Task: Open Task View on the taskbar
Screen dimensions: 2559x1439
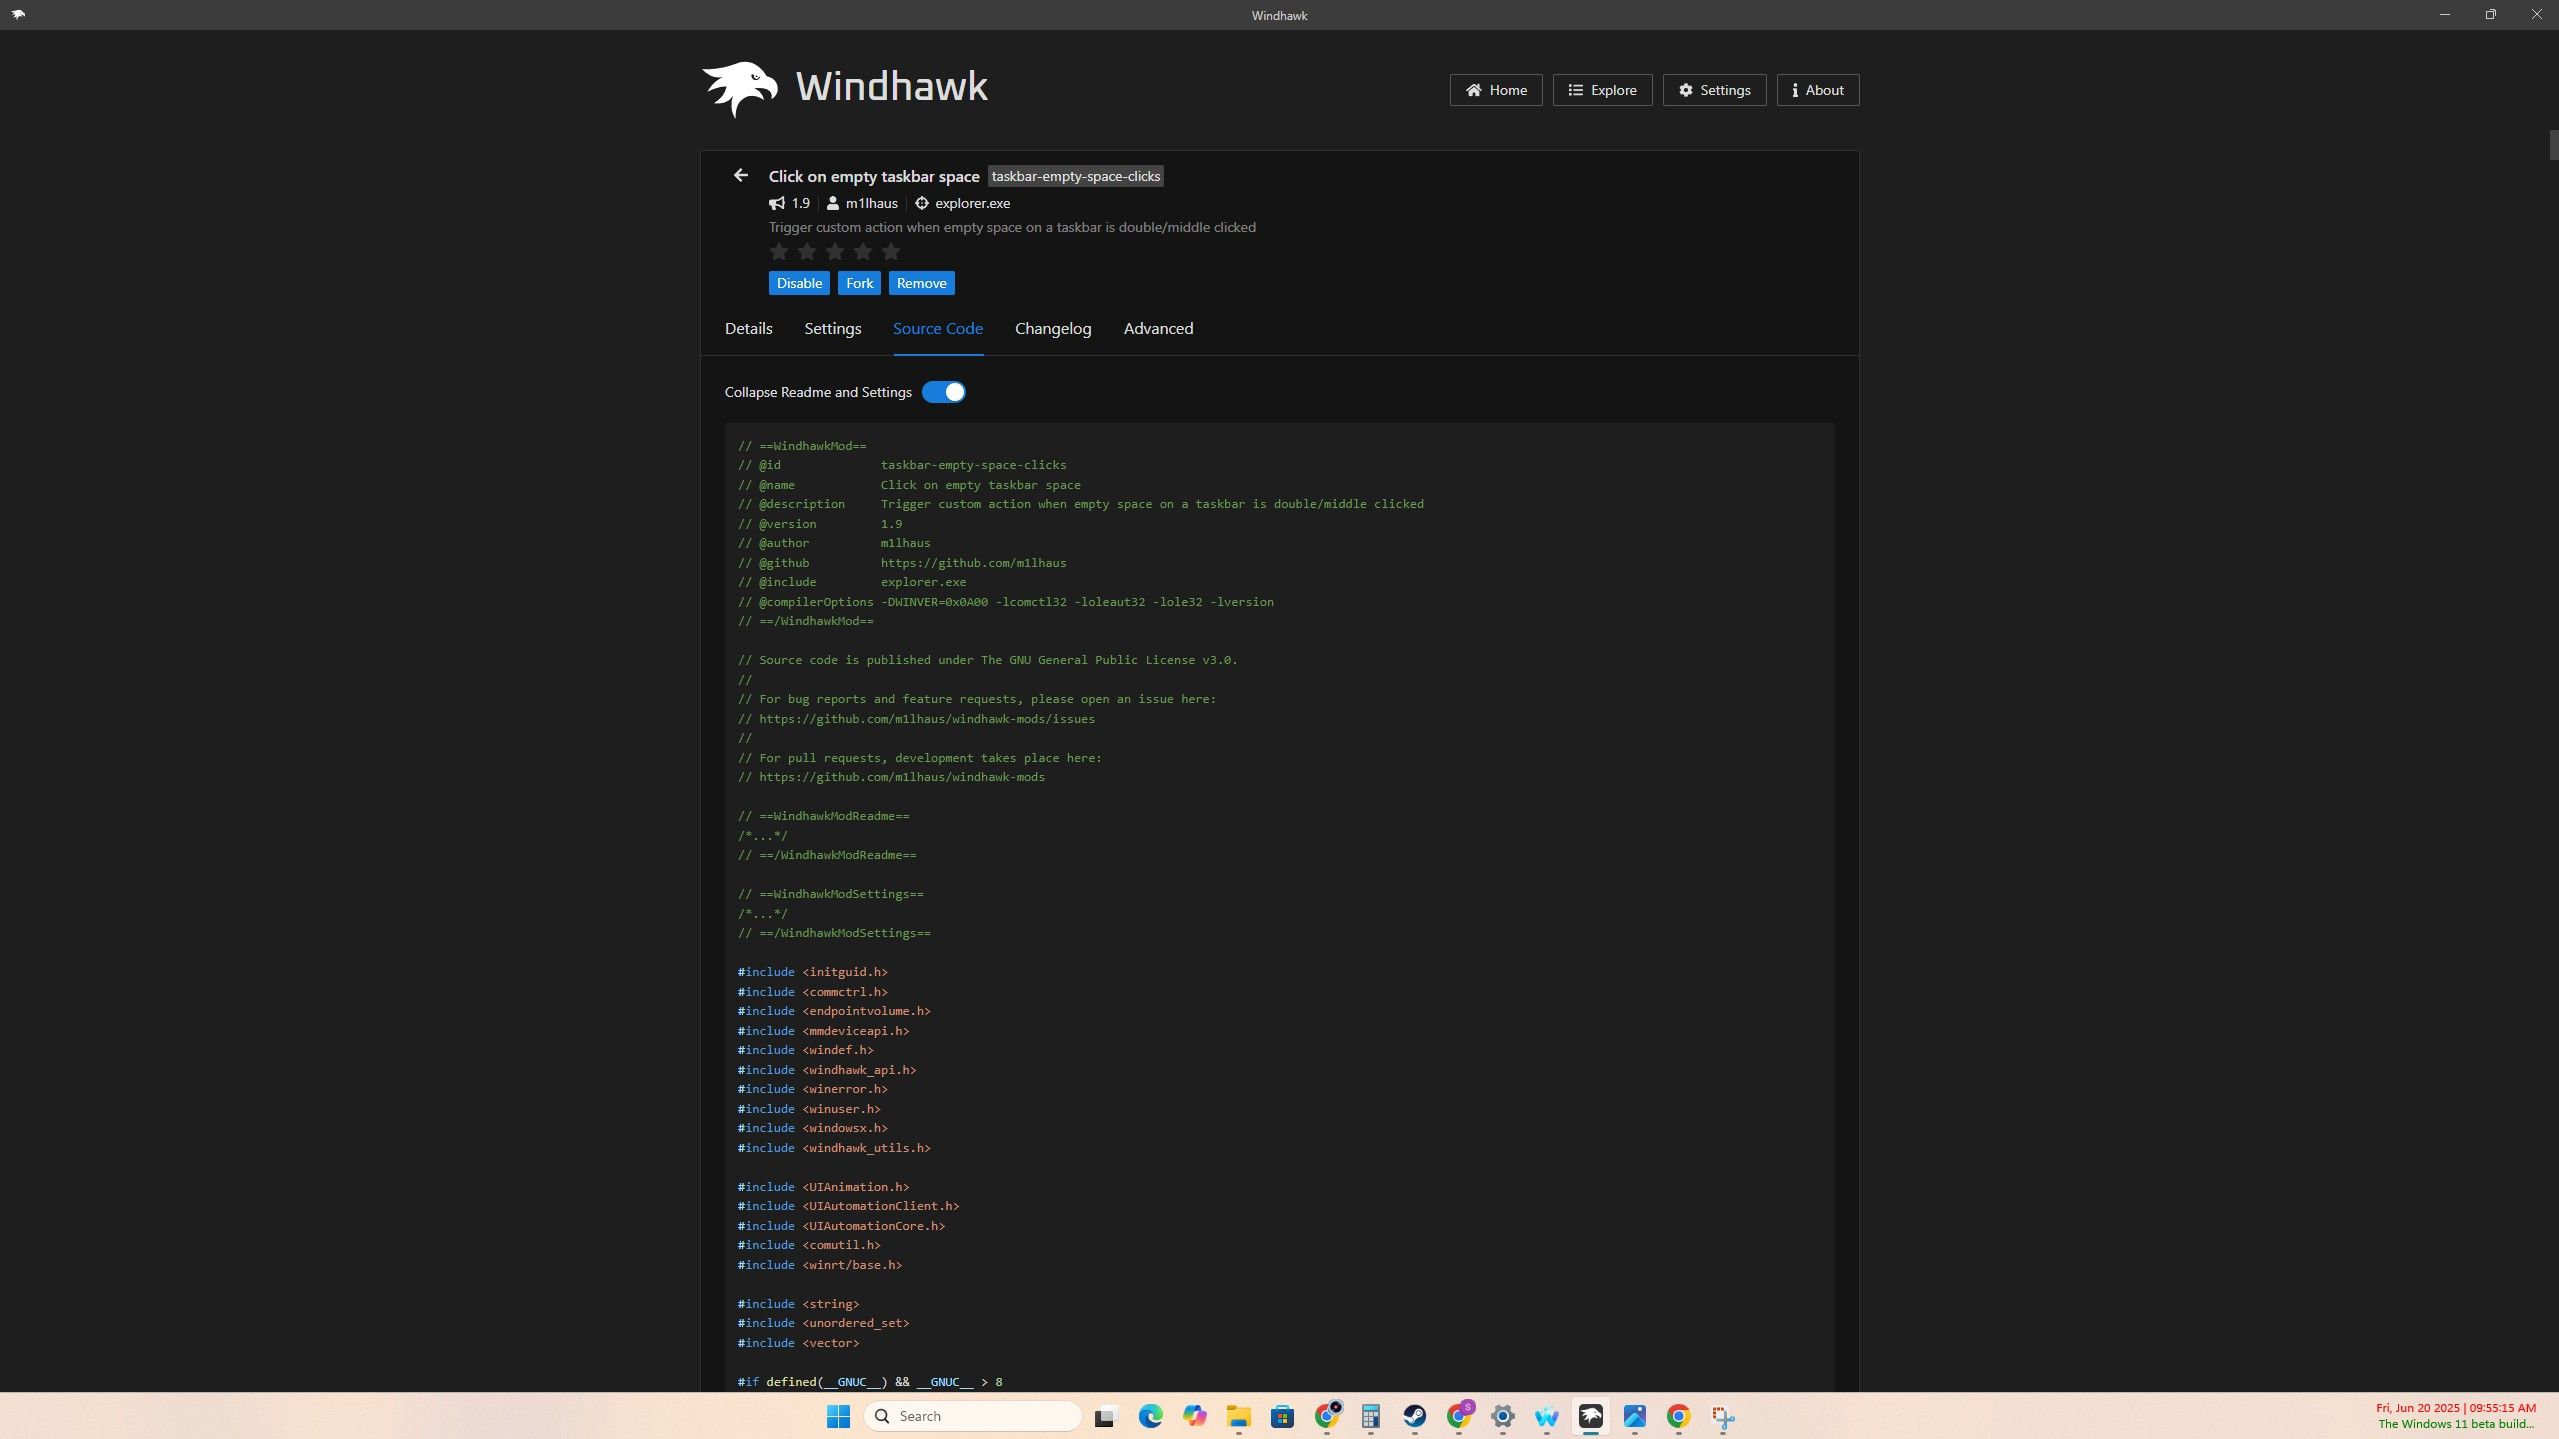Action: click(1105, 1416)
